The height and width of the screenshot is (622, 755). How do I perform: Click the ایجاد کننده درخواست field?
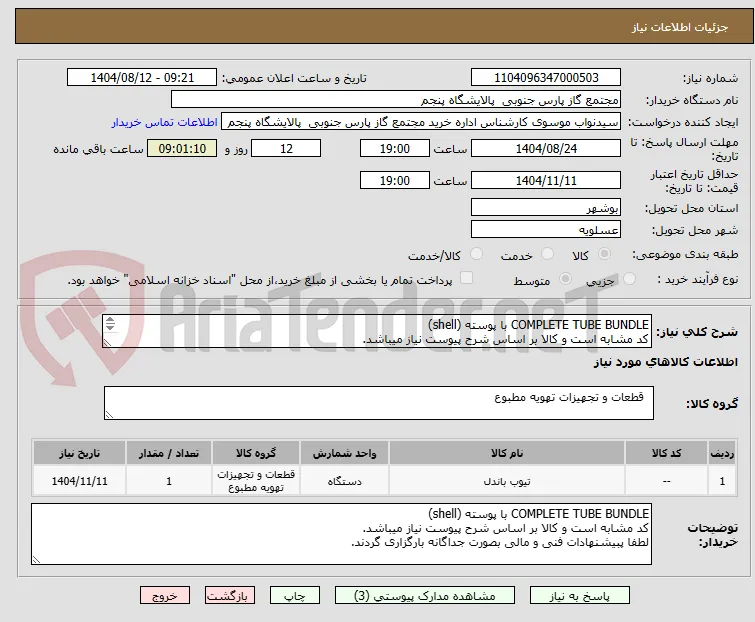[421, 122]
